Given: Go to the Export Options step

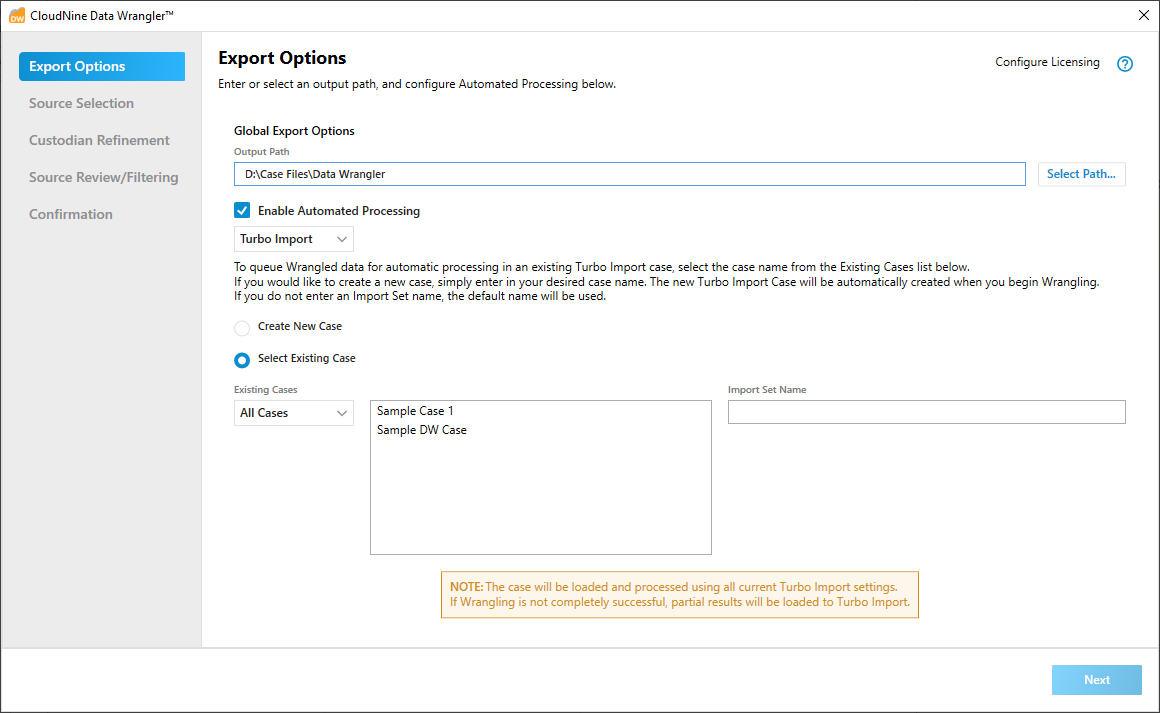Looking at the screenshot, I should coord(102,67).
